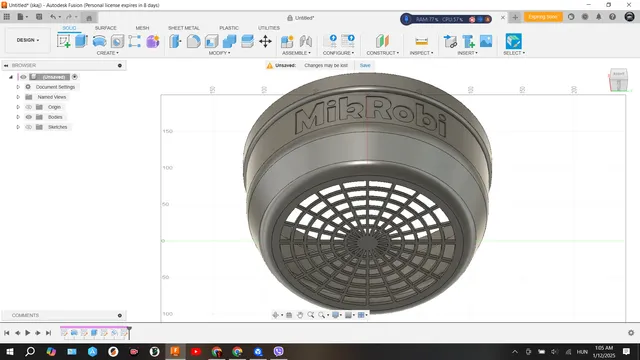
Task: Click the Insert Canvas image icon
Action: (486, 41)
